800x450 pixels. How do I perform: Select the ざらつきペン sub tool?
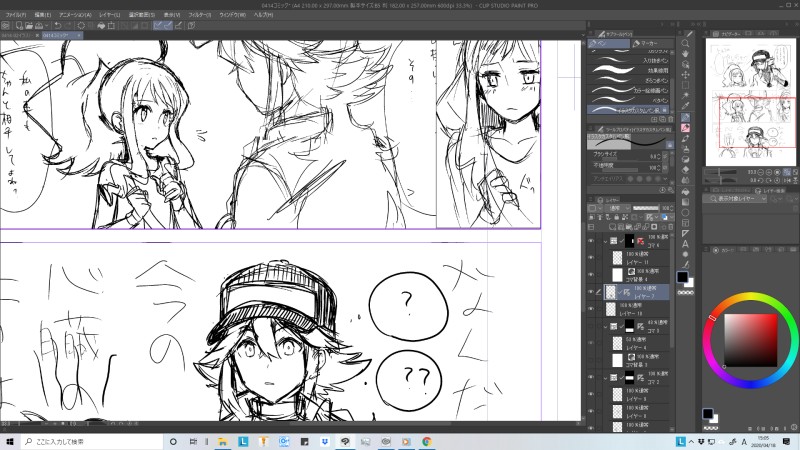(x=629, y=81)
